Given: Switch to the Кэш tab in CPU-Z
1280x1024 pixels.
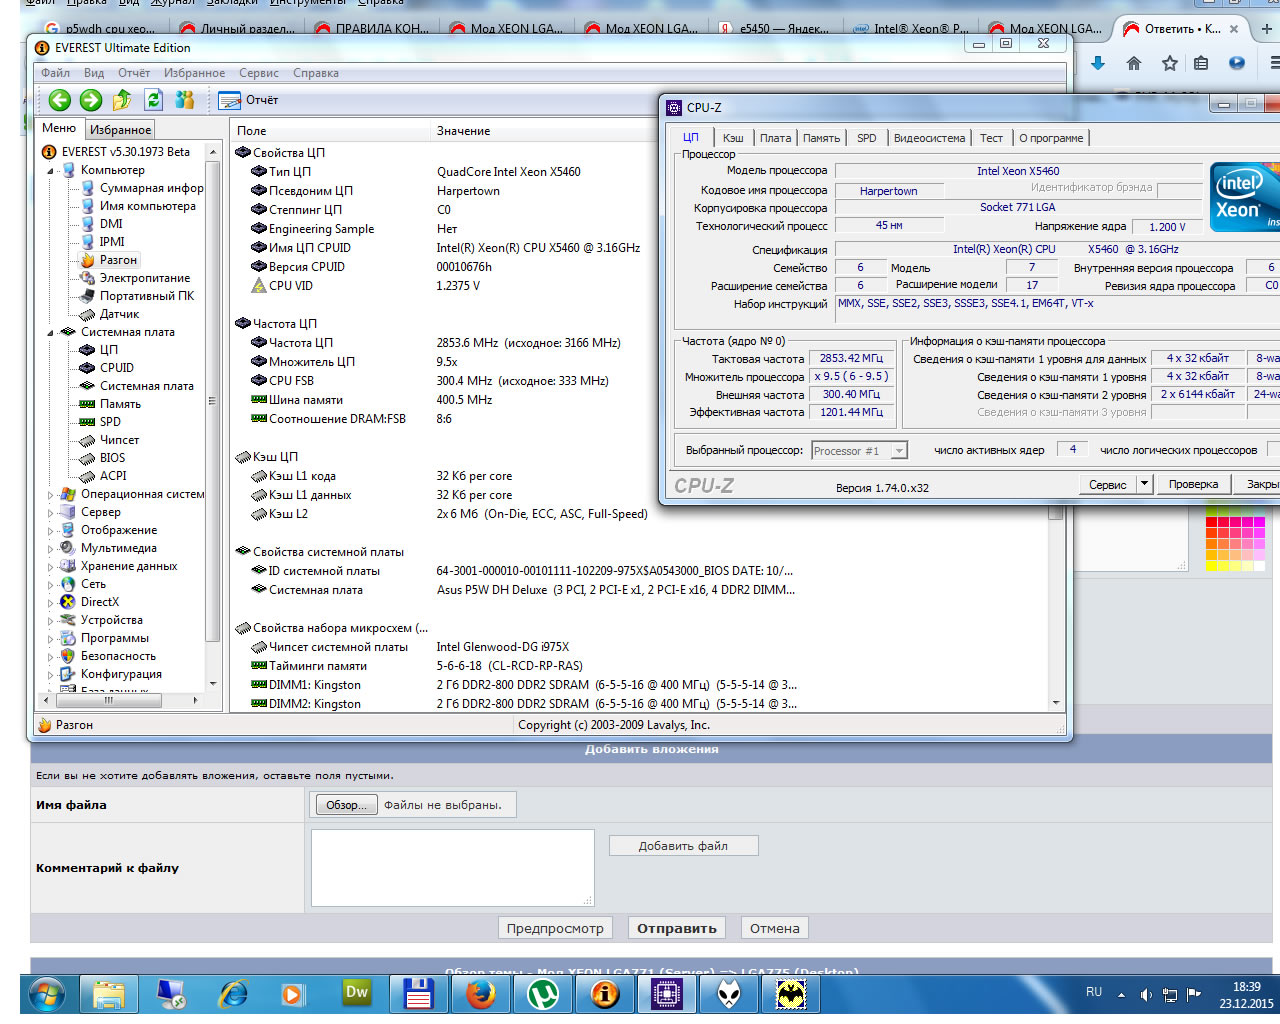Looking at the screenshot, I should pyautogui.click(x=733, y=138).
